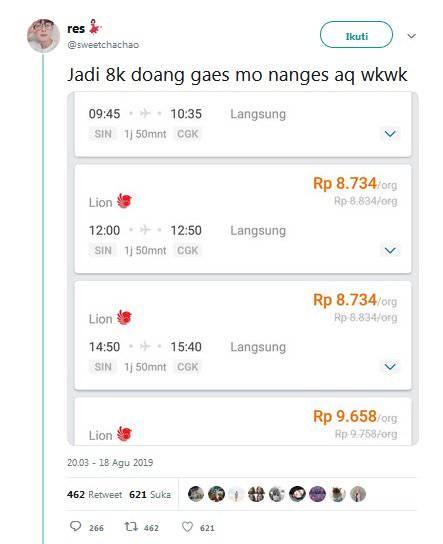Expand details of the 09:45 flight
The height and width of the screenshot is (544, 443).
pyautogui.click(x=390, y=134)
